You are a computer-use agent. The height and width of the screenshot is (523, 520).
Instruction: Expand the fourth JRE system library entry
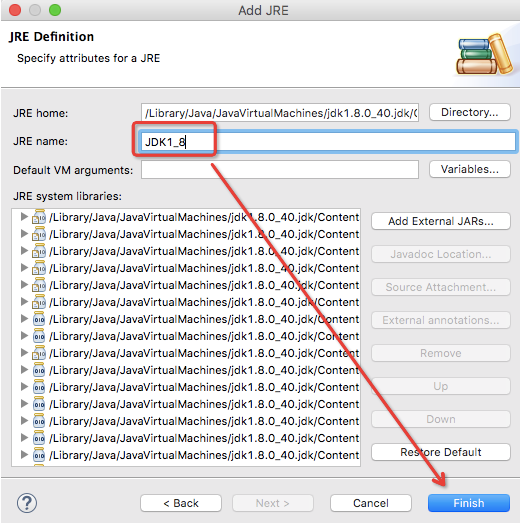pos(24,268)
